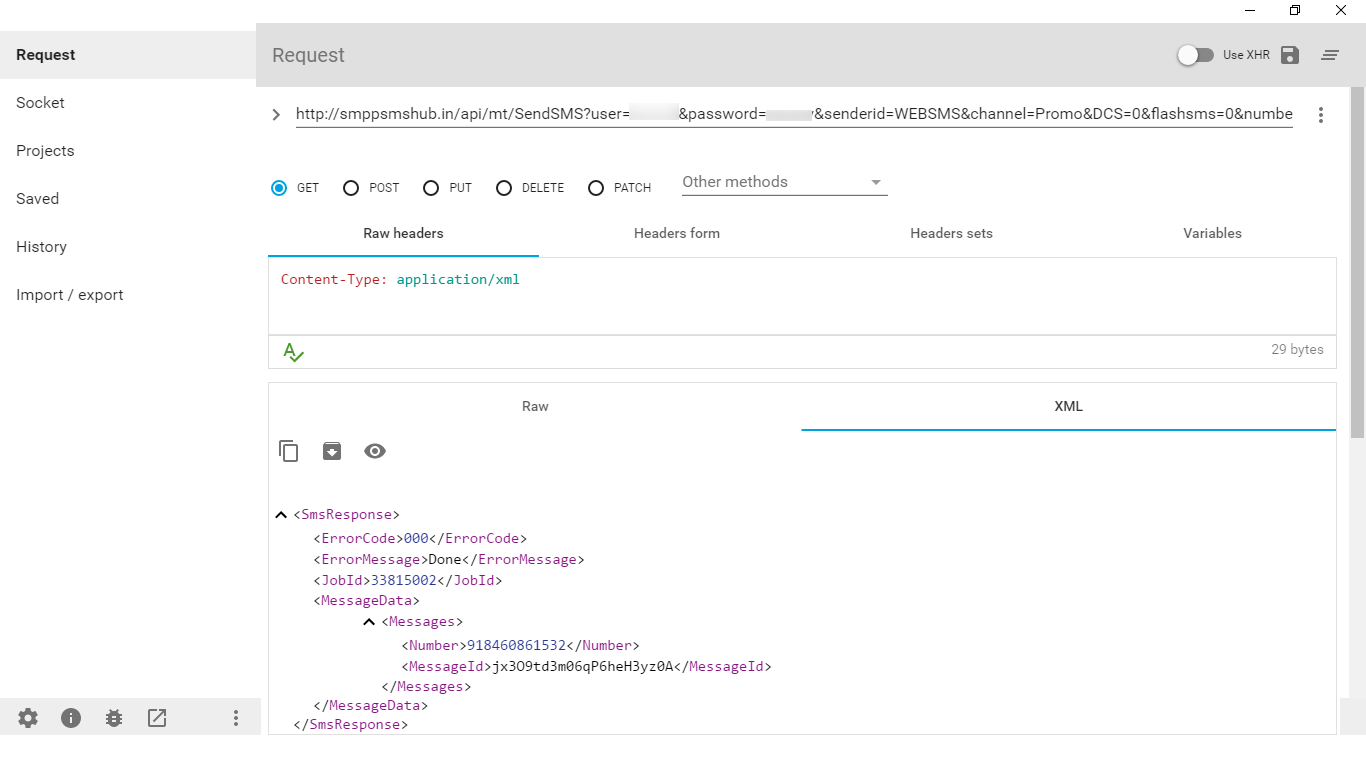Open History in the sidebar
This screenshot has width=1366, height=768.
[x=42, y=247]
